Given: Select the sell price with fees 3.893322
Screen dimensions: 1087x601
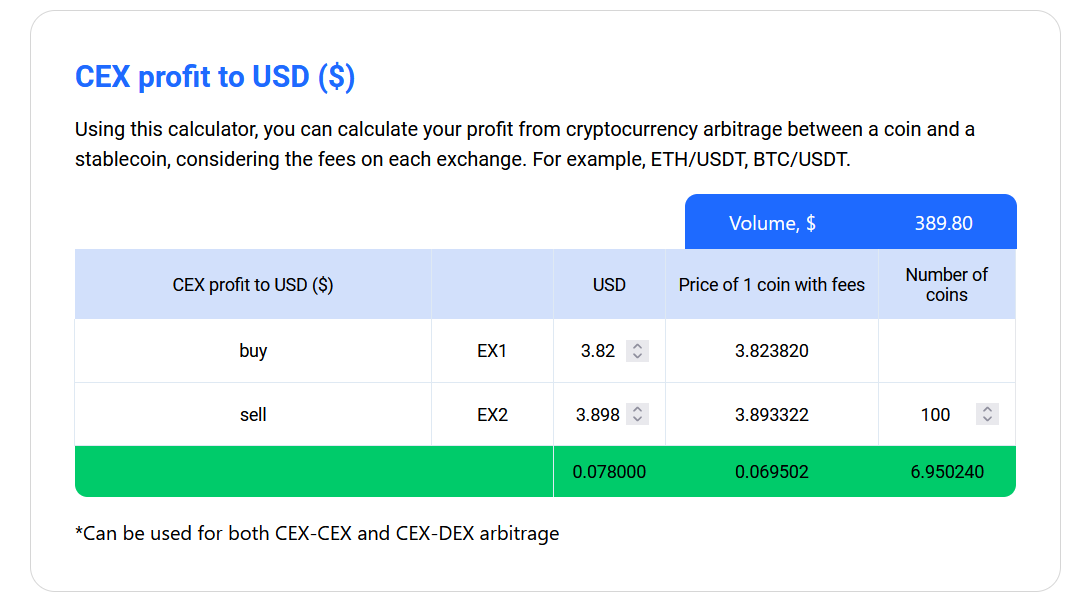Looking at the screenshot, I should (772, 415).
